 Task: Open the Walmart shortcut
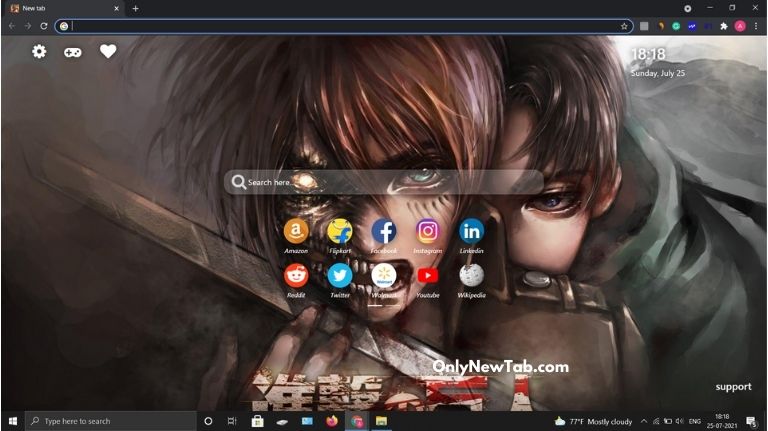click(x=384, y=275)
